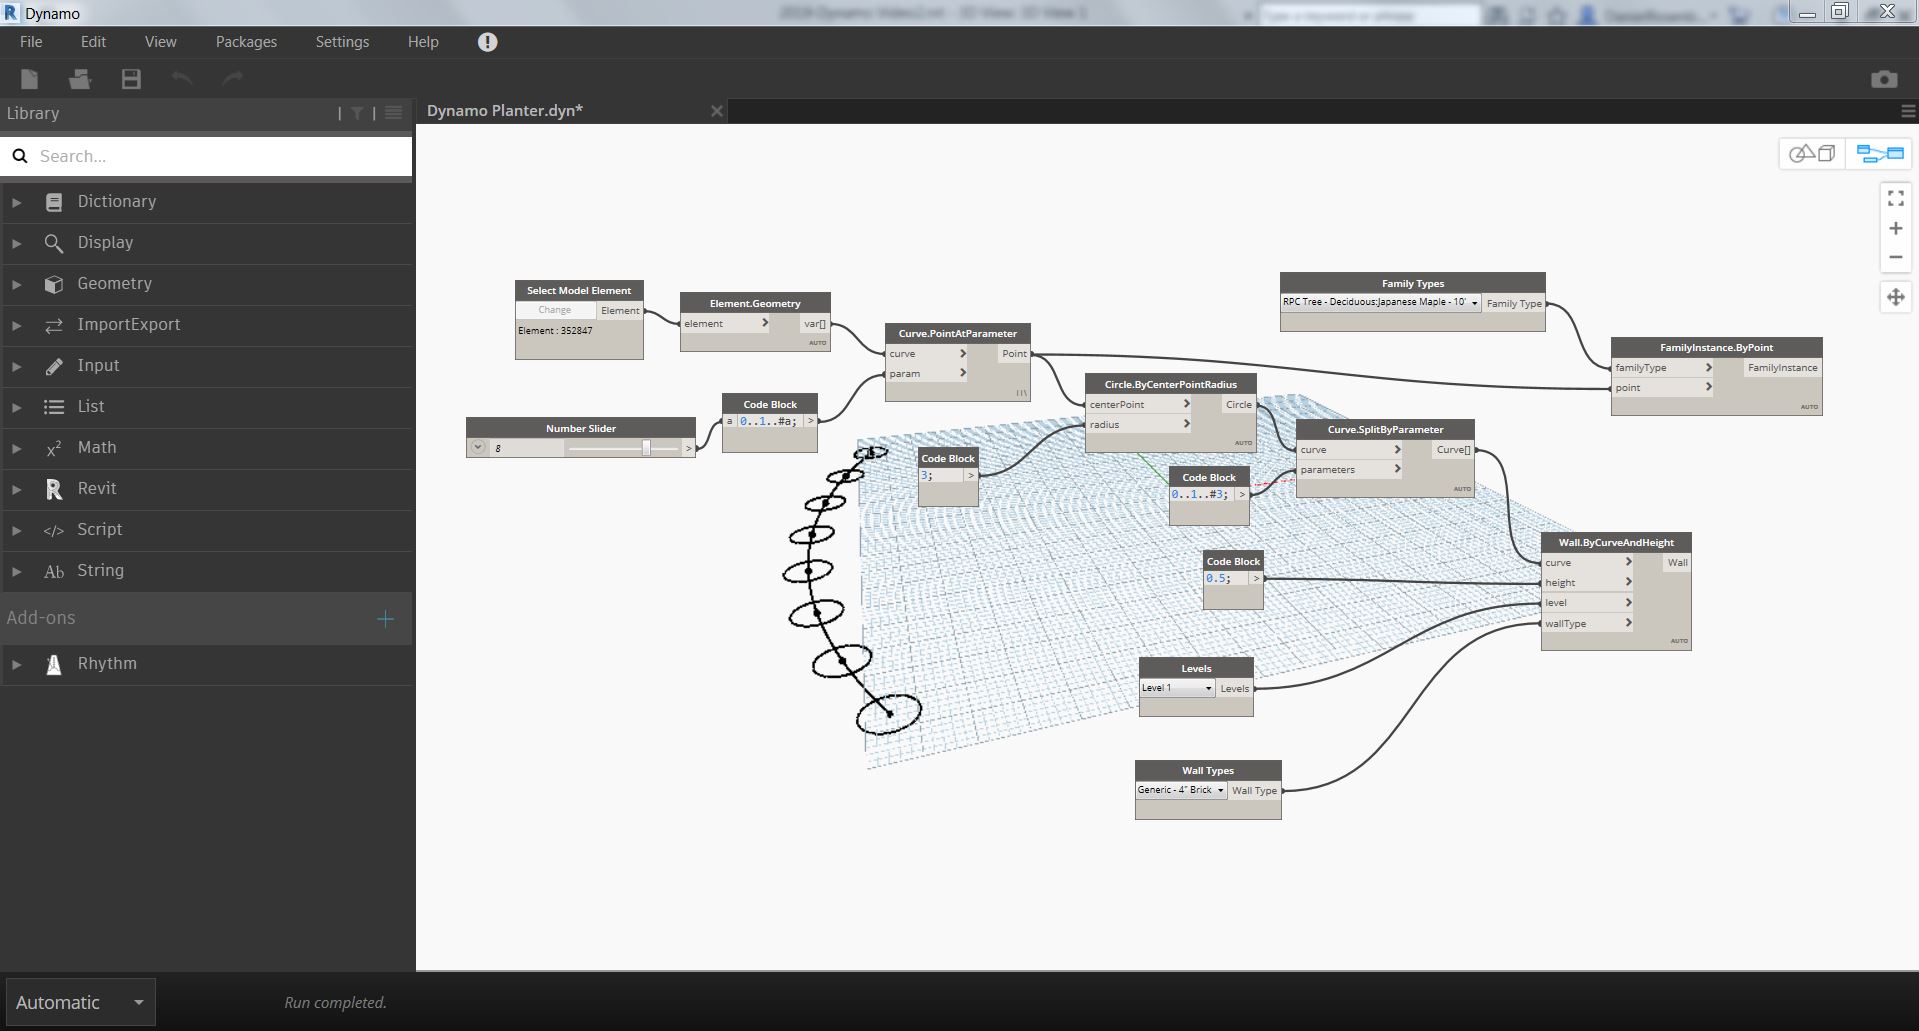Switch to graph view navigation
This screenshot has height=1031, width=1919.
click(1879, 154)
